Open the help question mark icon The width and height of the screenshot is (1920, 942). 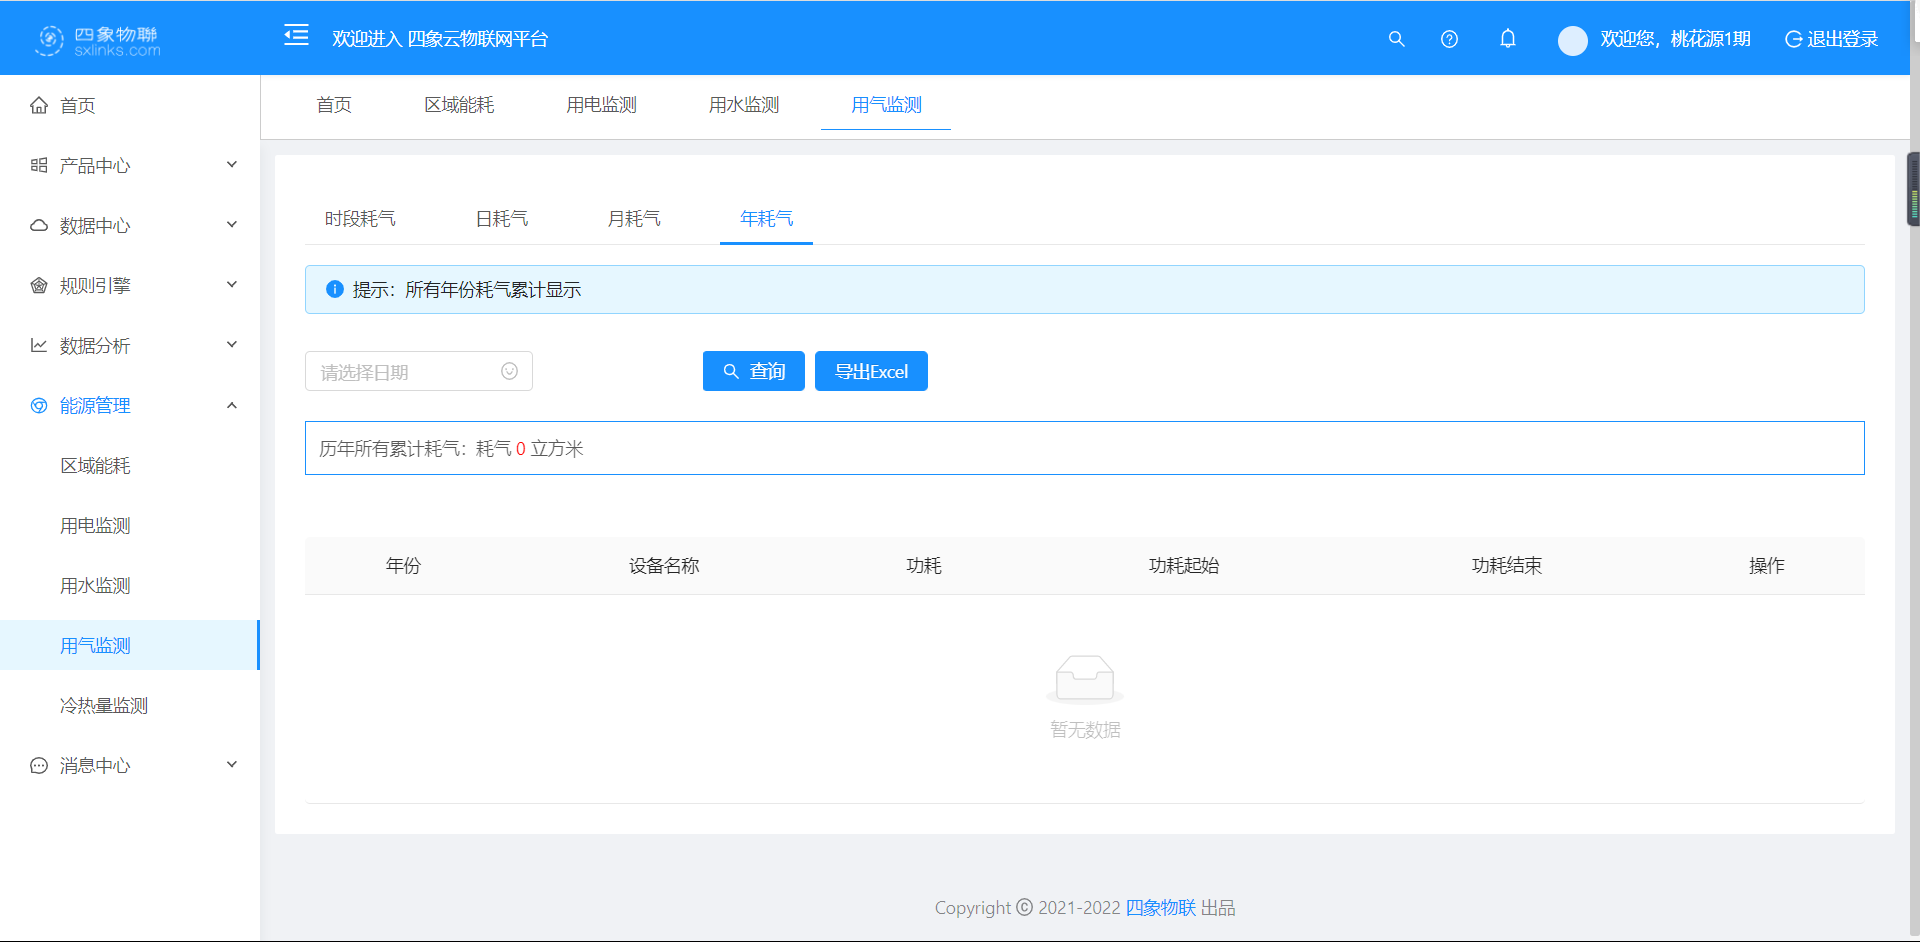[1449, 39]
